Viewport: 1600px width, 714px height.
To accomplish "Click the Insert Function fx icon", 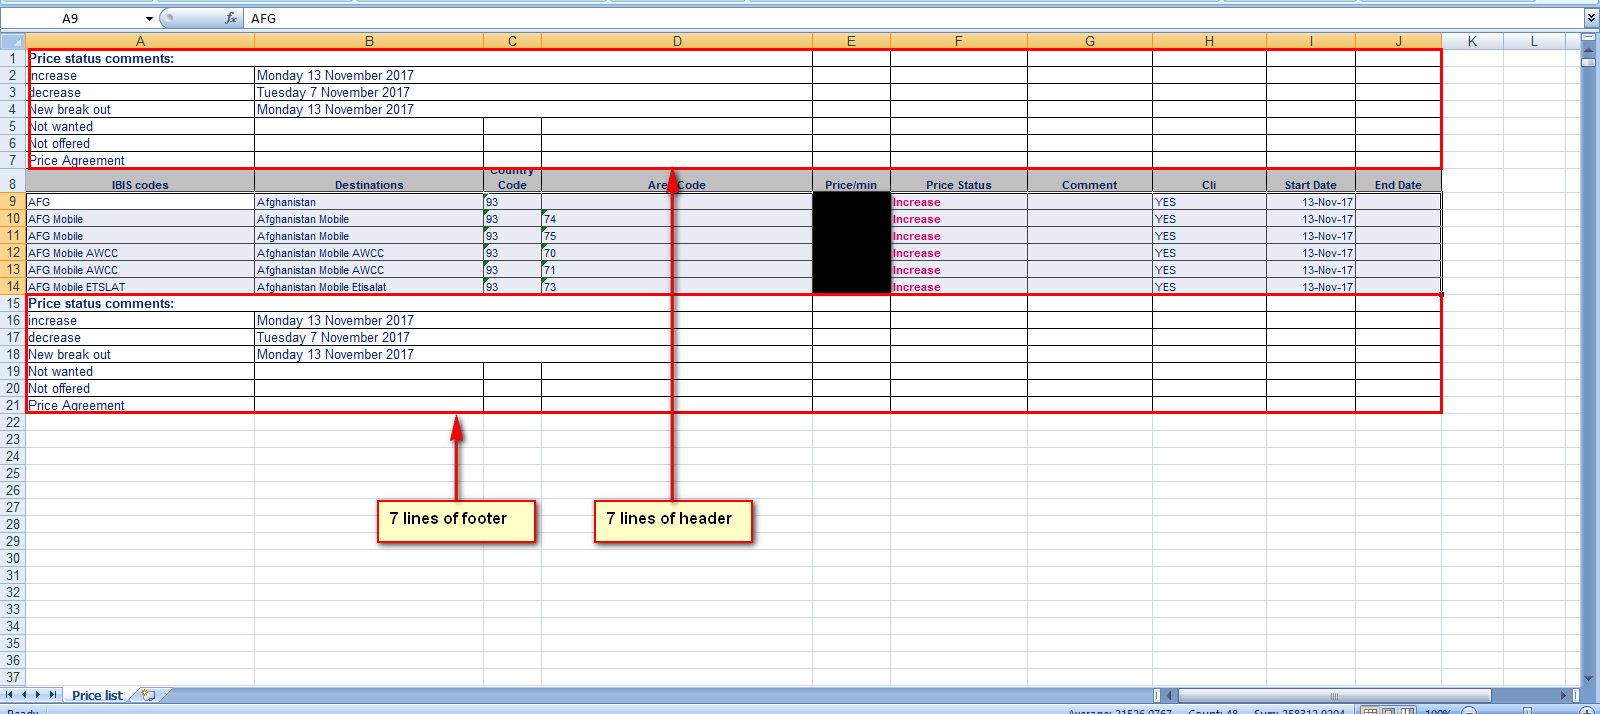I will [x=231, y=18].
